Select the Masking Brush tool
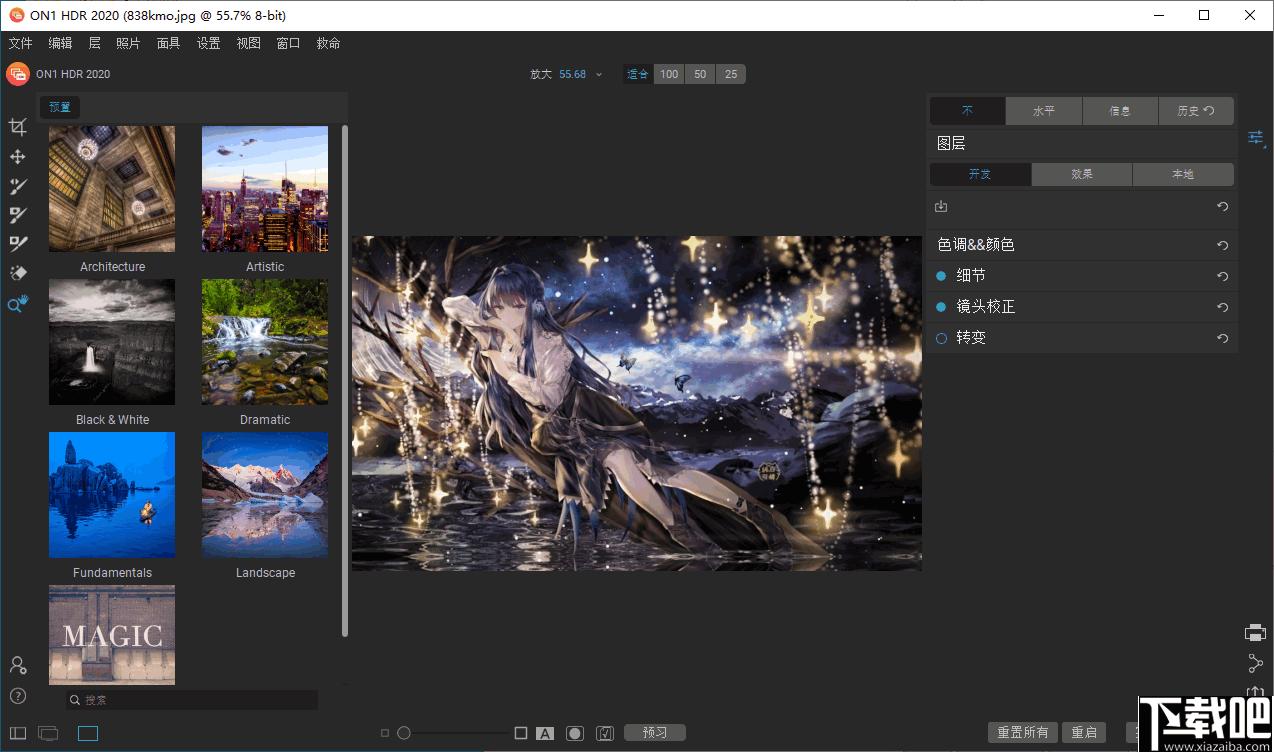The image size is (1274, 752). [x=17, y=215]
